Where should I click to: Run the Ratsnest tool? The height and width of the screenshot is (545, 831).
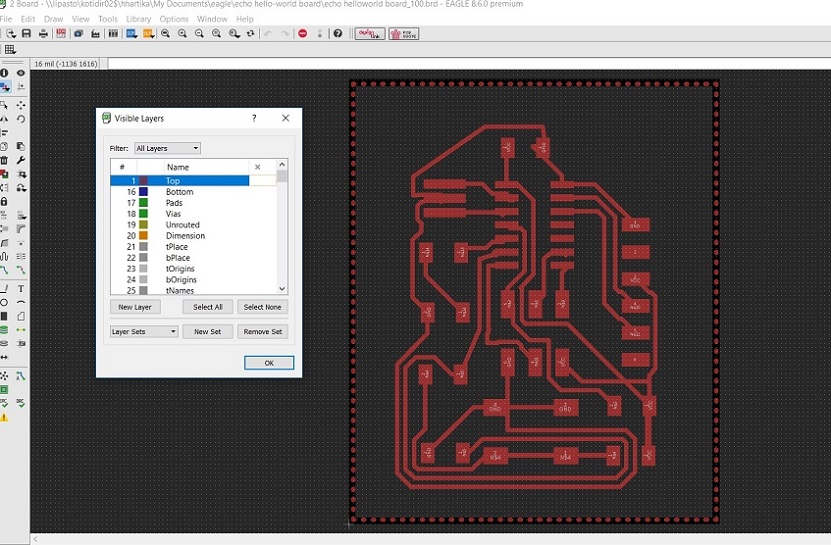click(4, 376)
